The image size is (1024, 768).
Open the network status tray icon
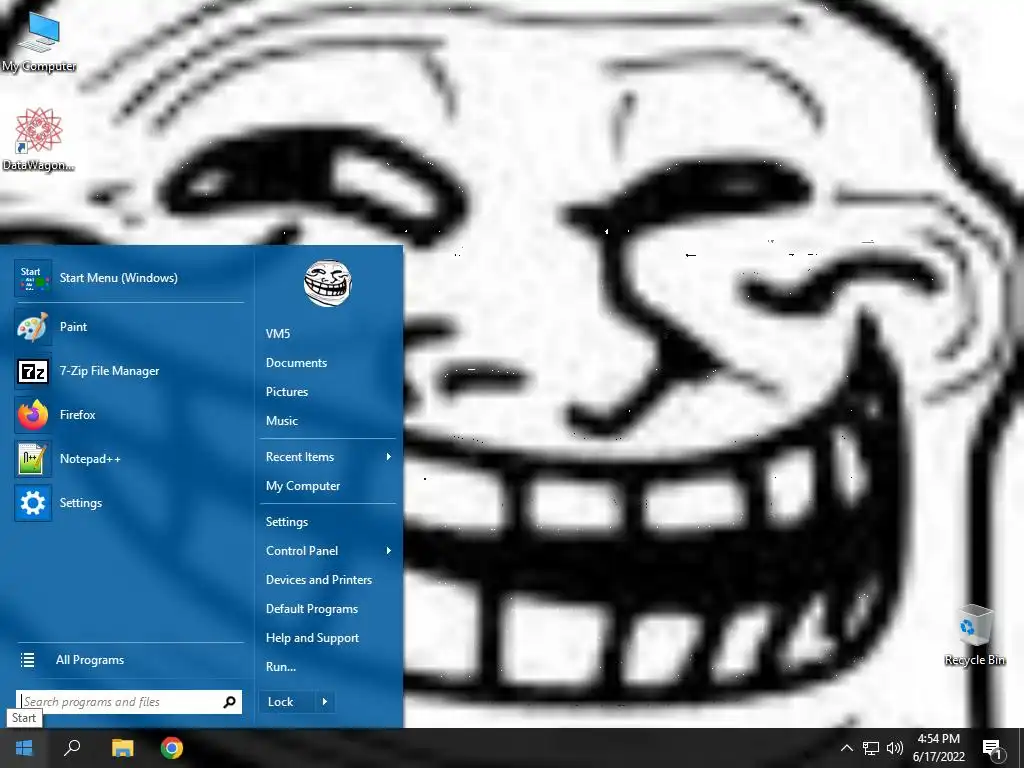[871, 748]
